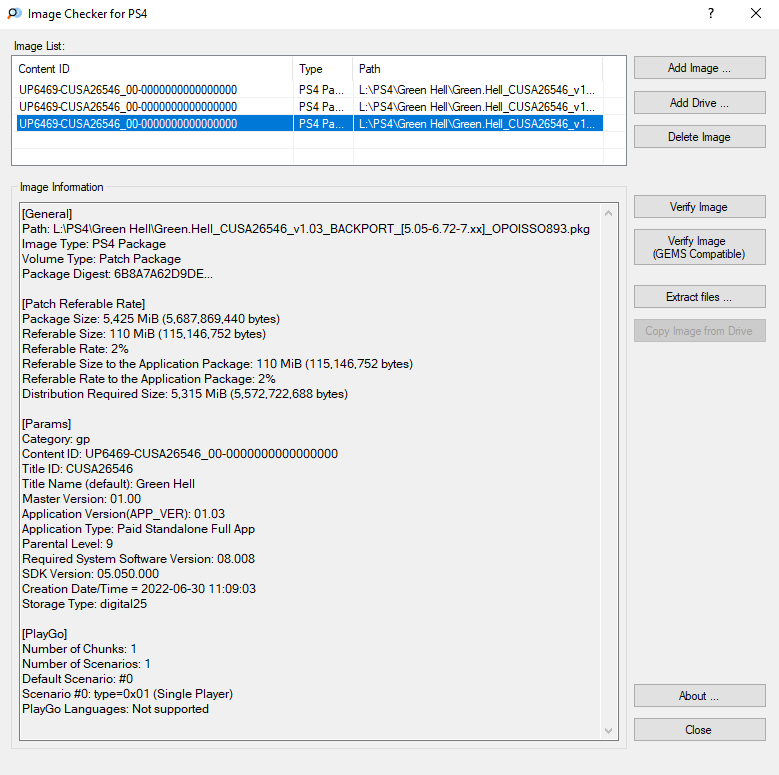Click the Number of Scenarios: 1 line
This screenshot has height=775, width=779.
tap(86, 664)
